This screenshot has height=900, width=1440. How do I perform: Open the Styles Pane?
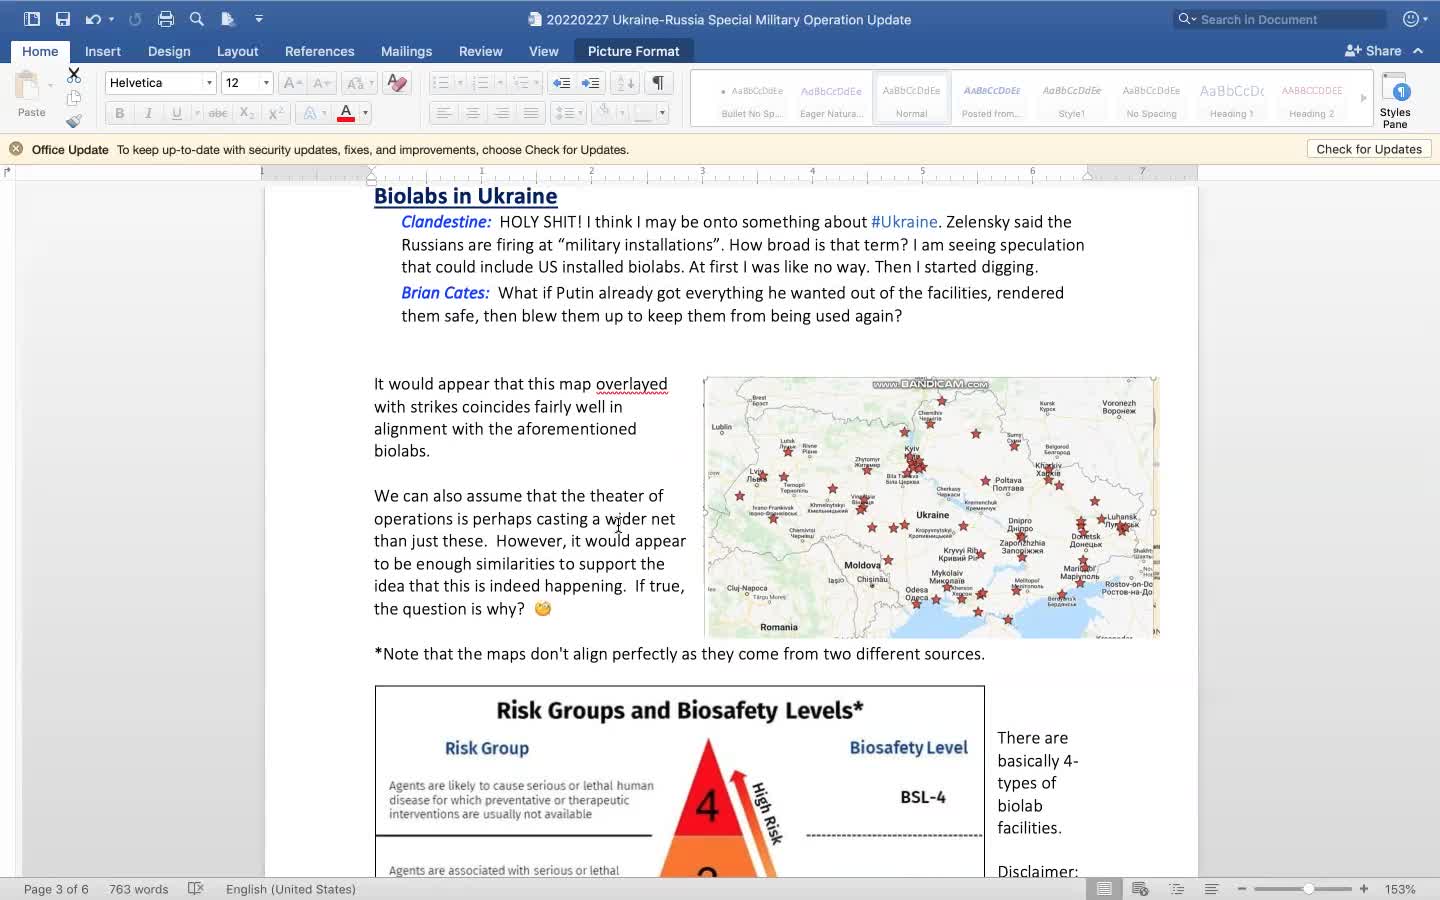click(1395, 100)
